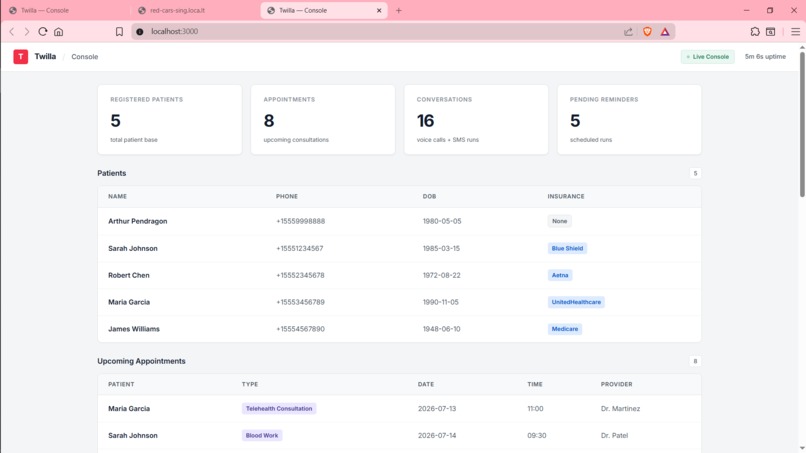The height and width of the screenshot is (453, 806).
Task: Click appointment time 11:00
Action: tap(535, 408)
